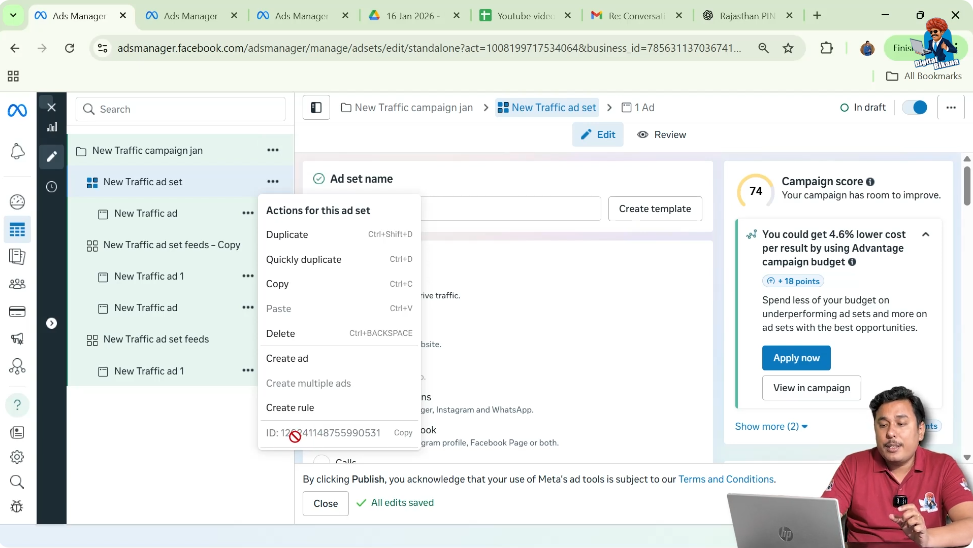973x548 pixels.
Task: Copy the ad set ID
Action: (x=403, y=433)
